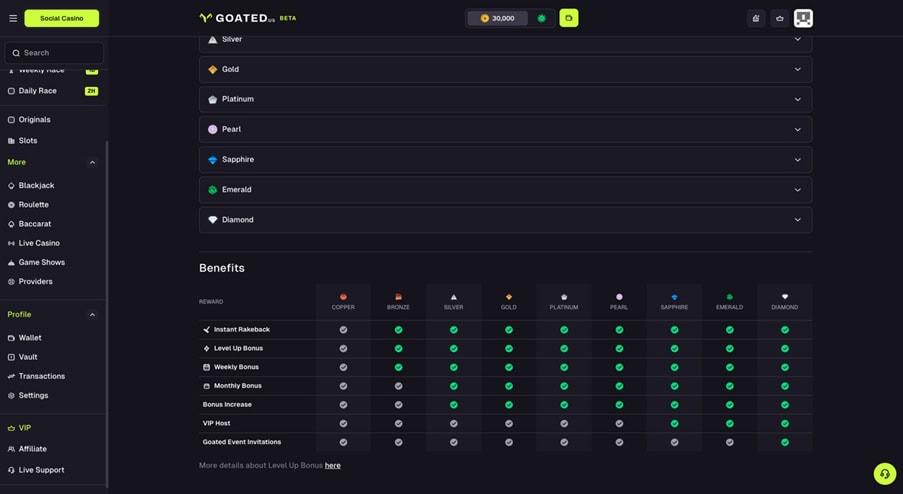Collapse the Profile section in the sidebar
The height and width of the screenshot is (494, 903).
coord(92,315)
